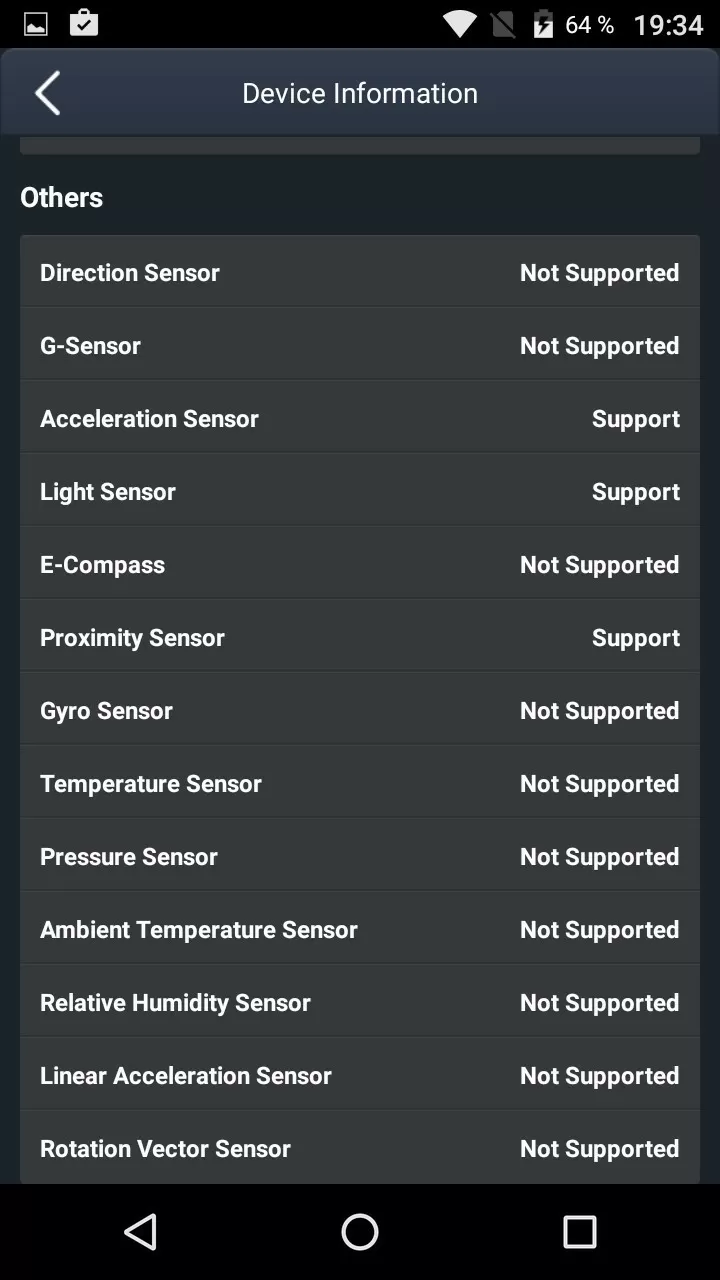Select the G-Sensor row

point(360,346)
